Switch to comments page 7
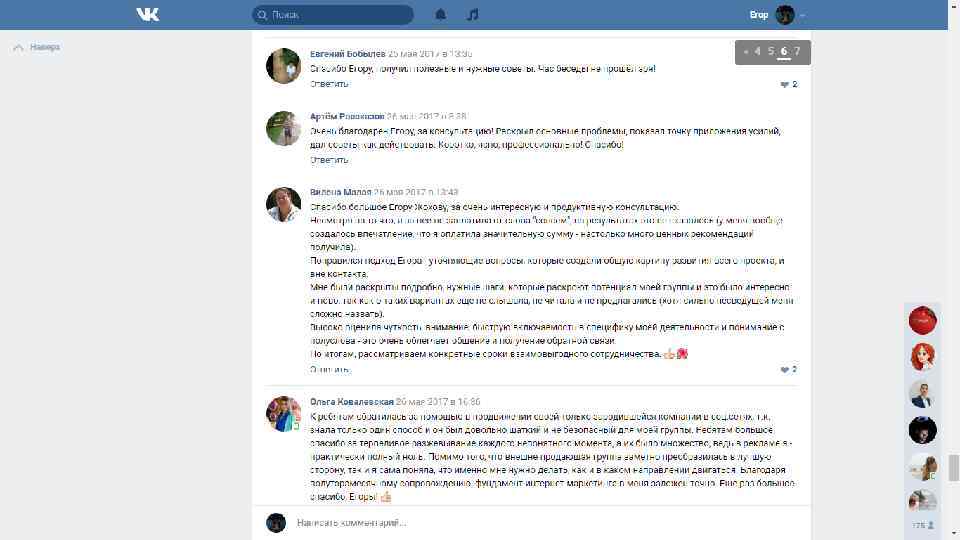 coord(797,51)
